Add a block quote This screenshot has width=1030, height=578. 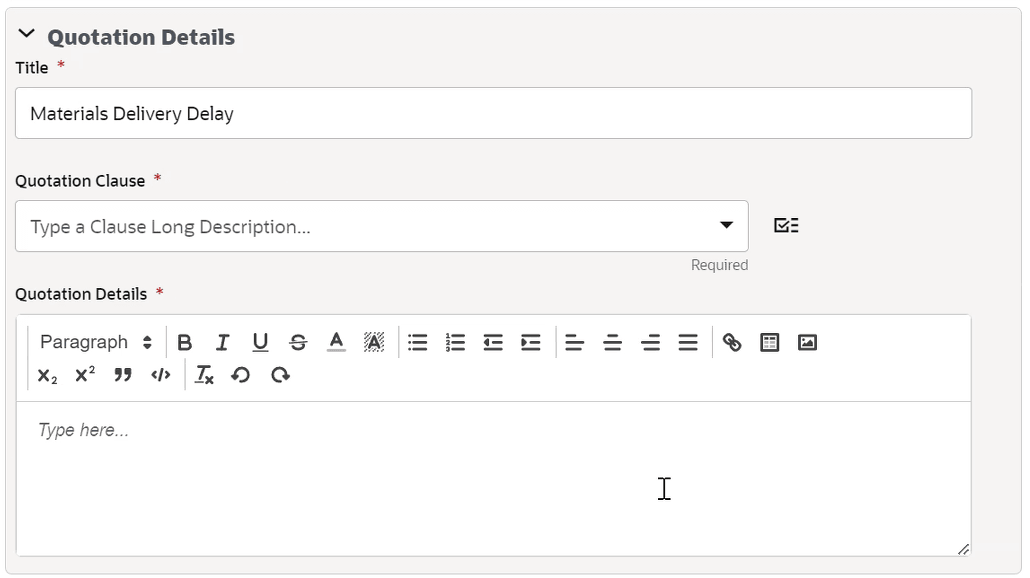(x=122, y=375)
